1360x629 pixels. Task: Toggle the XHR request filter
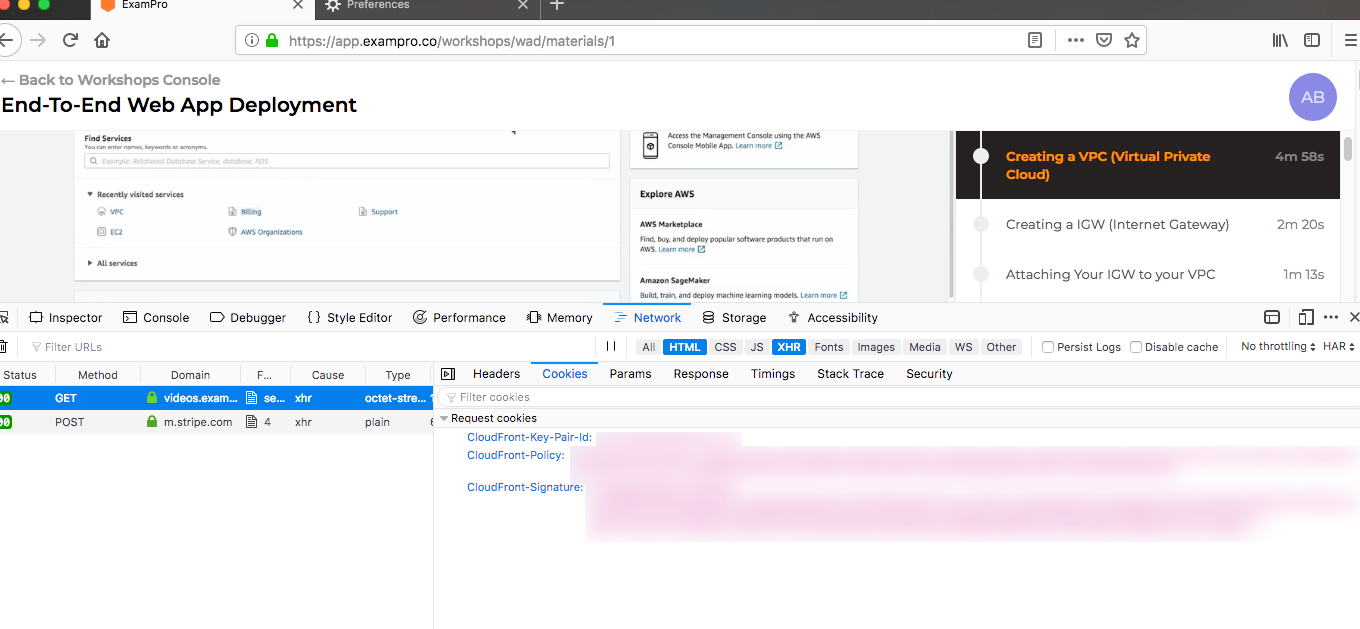pyautogui.click(x=789, y=347)
